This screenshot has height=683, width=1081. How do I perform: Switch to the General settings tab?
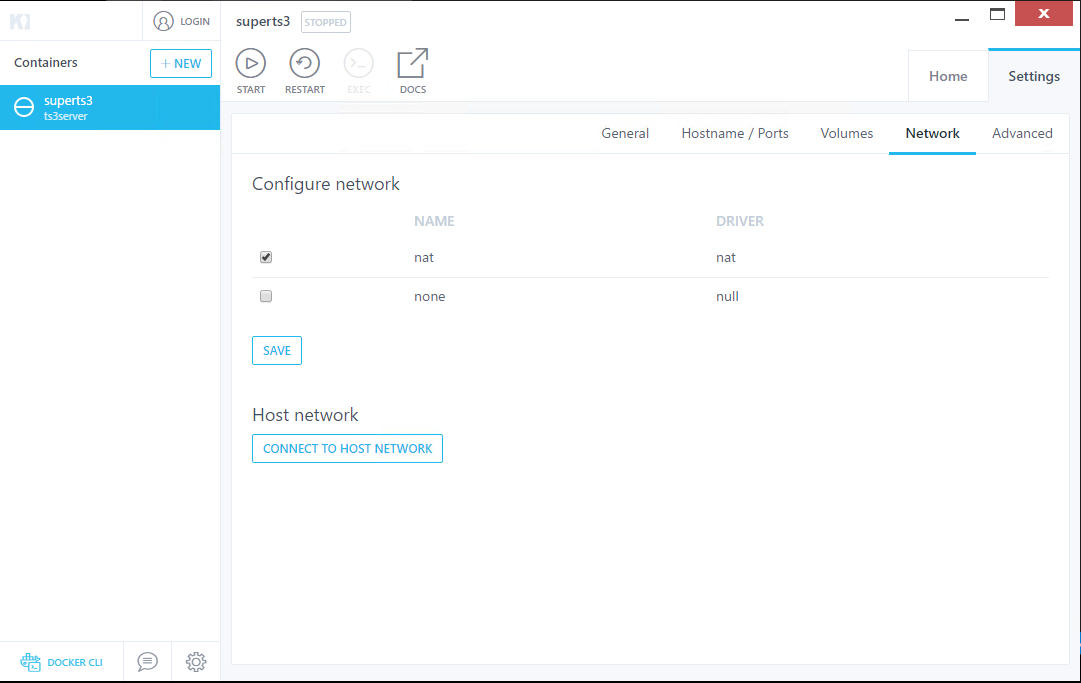click(x=625, y=134)
